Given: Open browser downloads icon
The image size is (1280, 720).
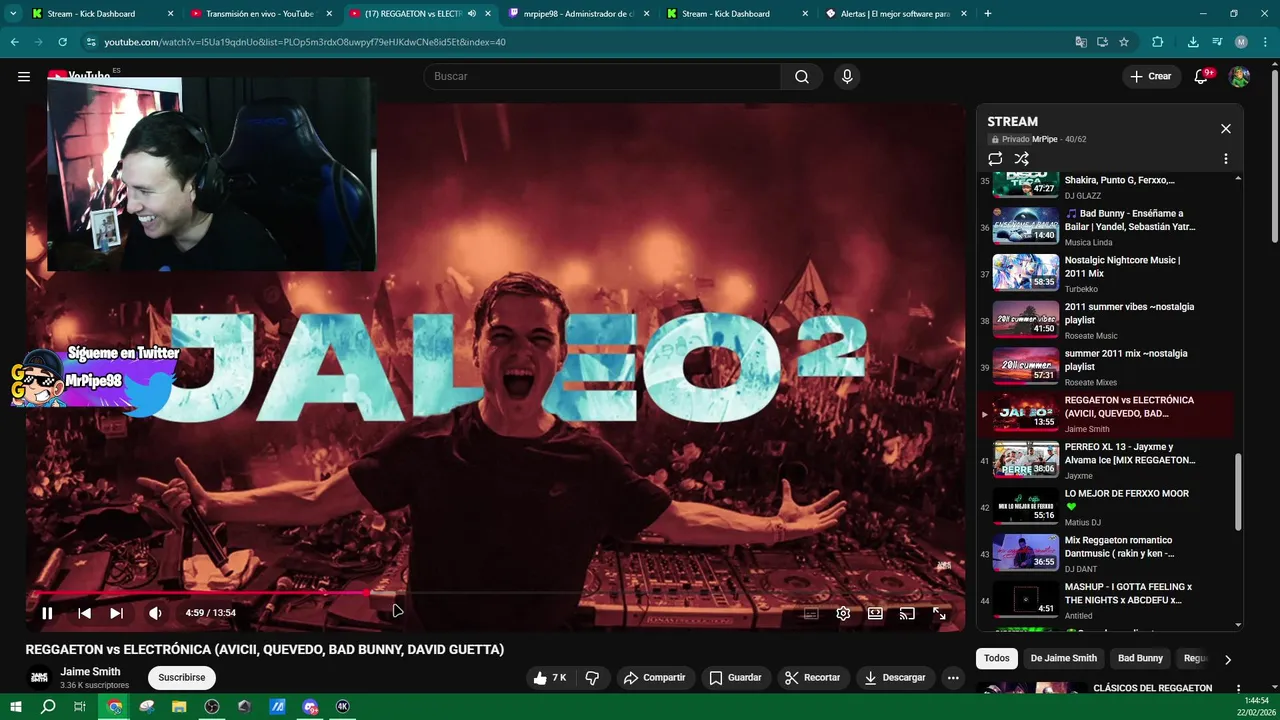Looking at the screenshot, I should click(1193, 42).
